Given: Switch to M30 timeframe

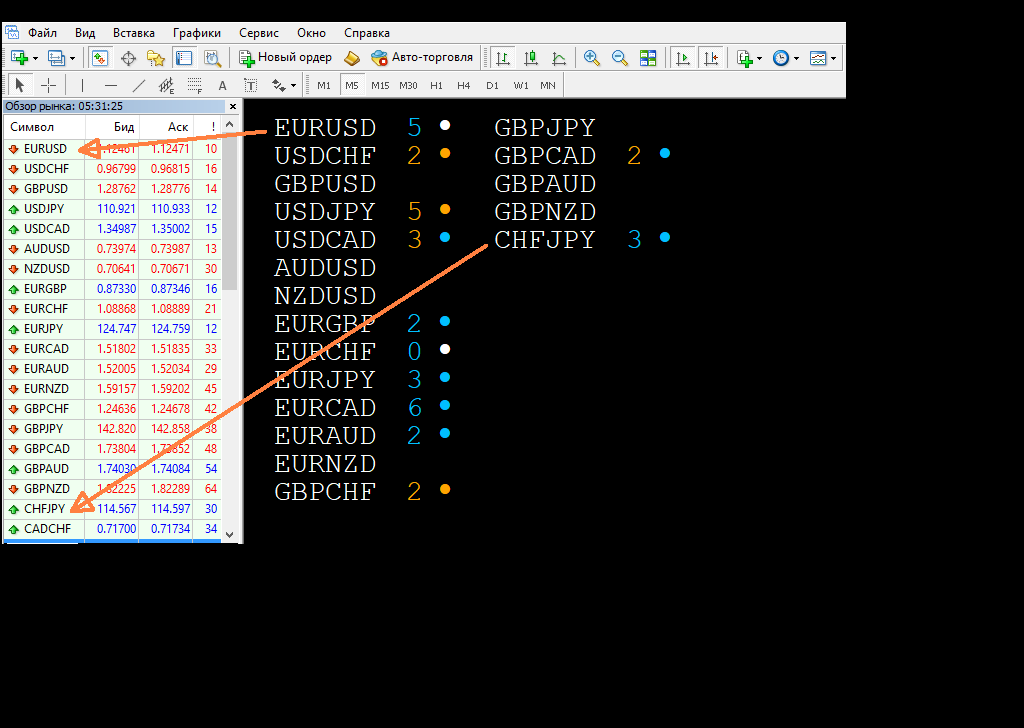Looking at the screenshot, I should point(408,86).
